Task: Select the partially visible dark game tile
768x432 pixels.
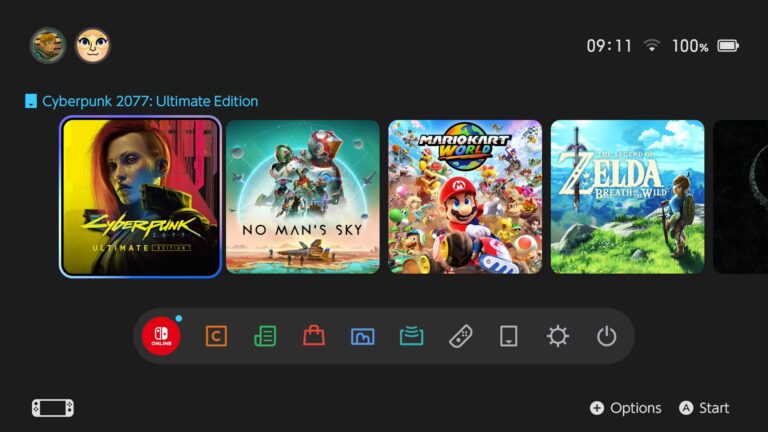Action: pos(741,197)
